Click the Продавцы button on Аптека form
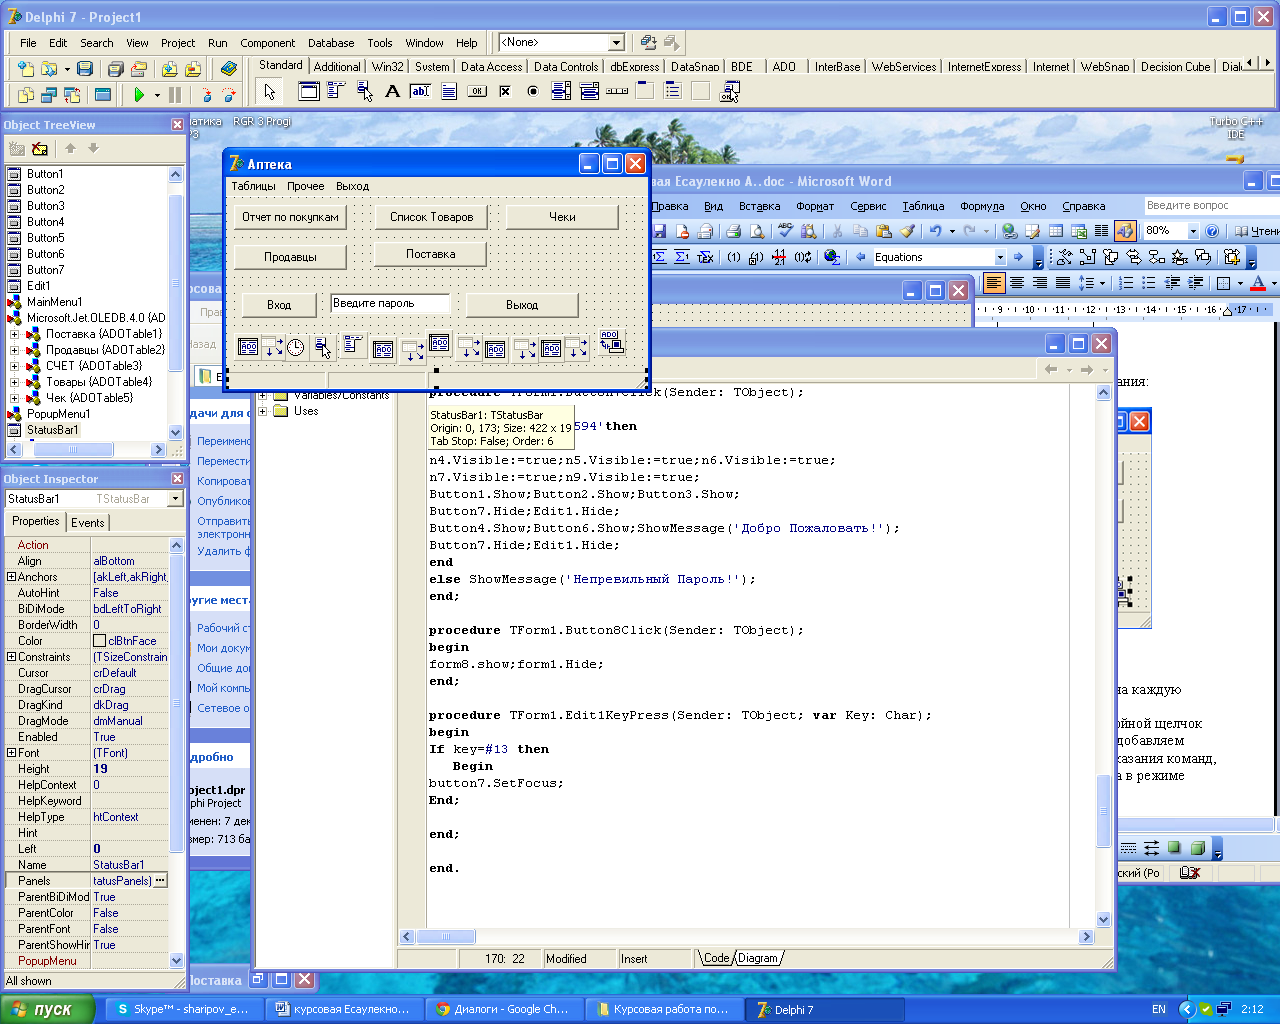The height and width of the screenshot is (1024, 1280). click(x=290, y=257)
